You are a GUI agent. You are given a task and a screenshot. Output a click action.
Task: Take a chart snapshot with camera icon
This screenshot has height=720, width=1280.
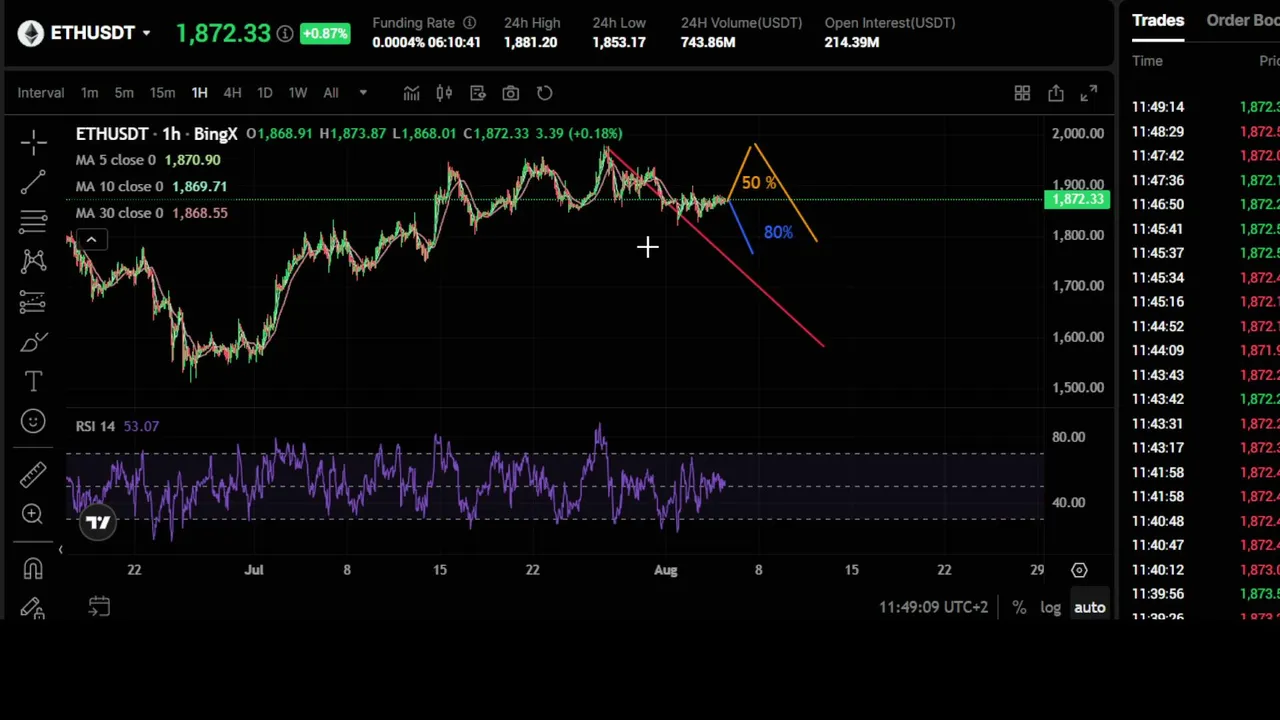511,93
